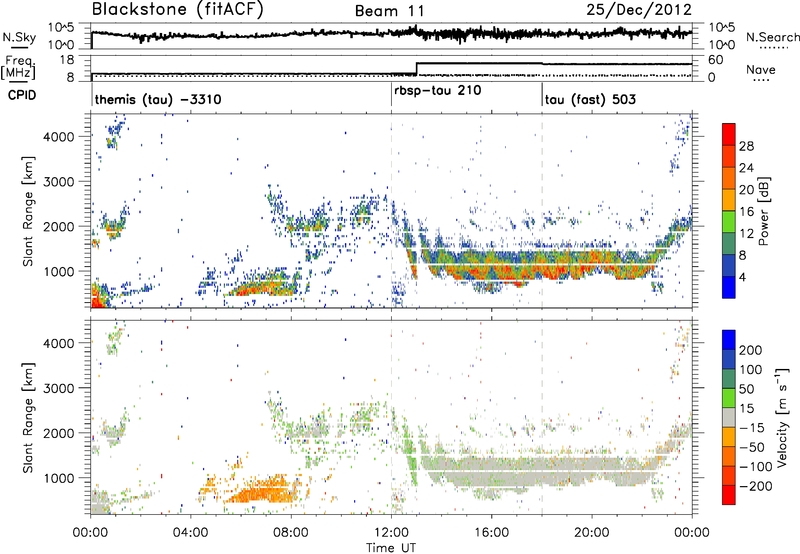Click the red bottom of Velocity color bar
Screen dimensions: 800x554
[729, 495]
